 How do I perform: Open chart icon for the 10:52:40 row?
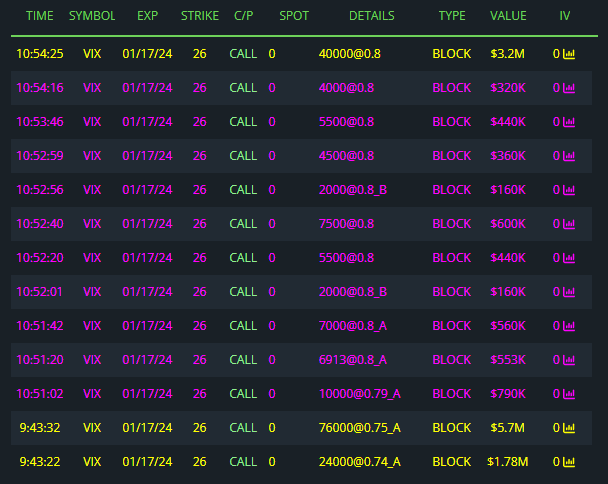pyautogui.click(x=569, y=224)
